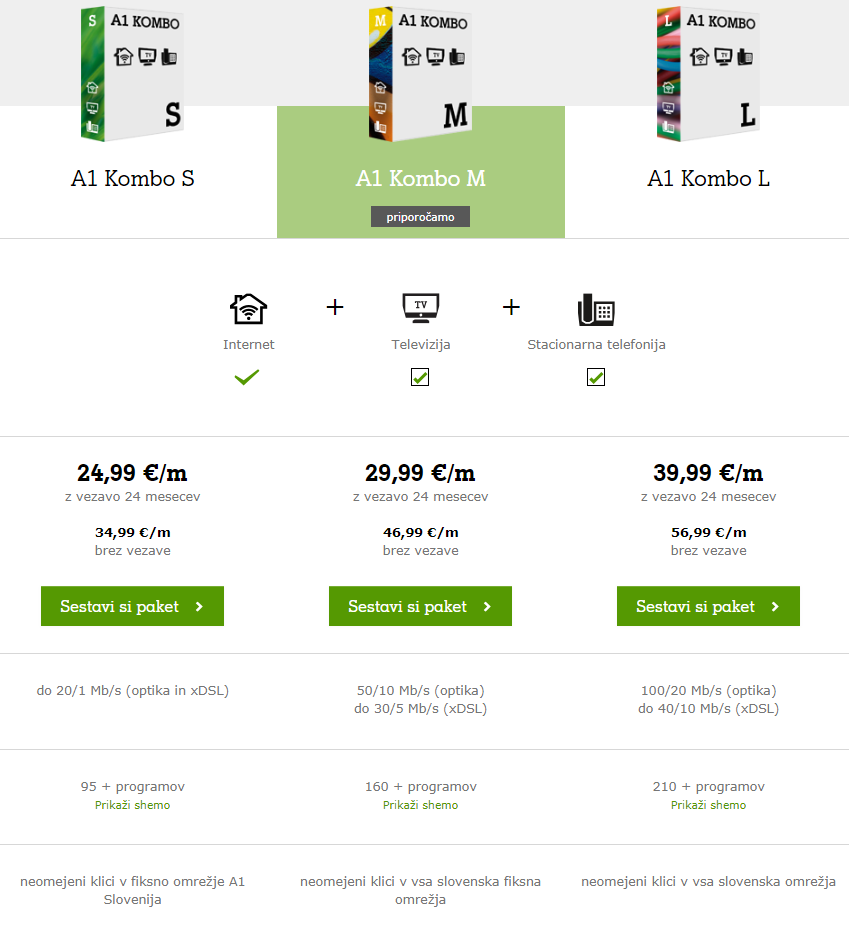Viewport: 849px width, 934px height.
Task: Click the Internet house Wi-Fi icon
Action: click(248, 309)
